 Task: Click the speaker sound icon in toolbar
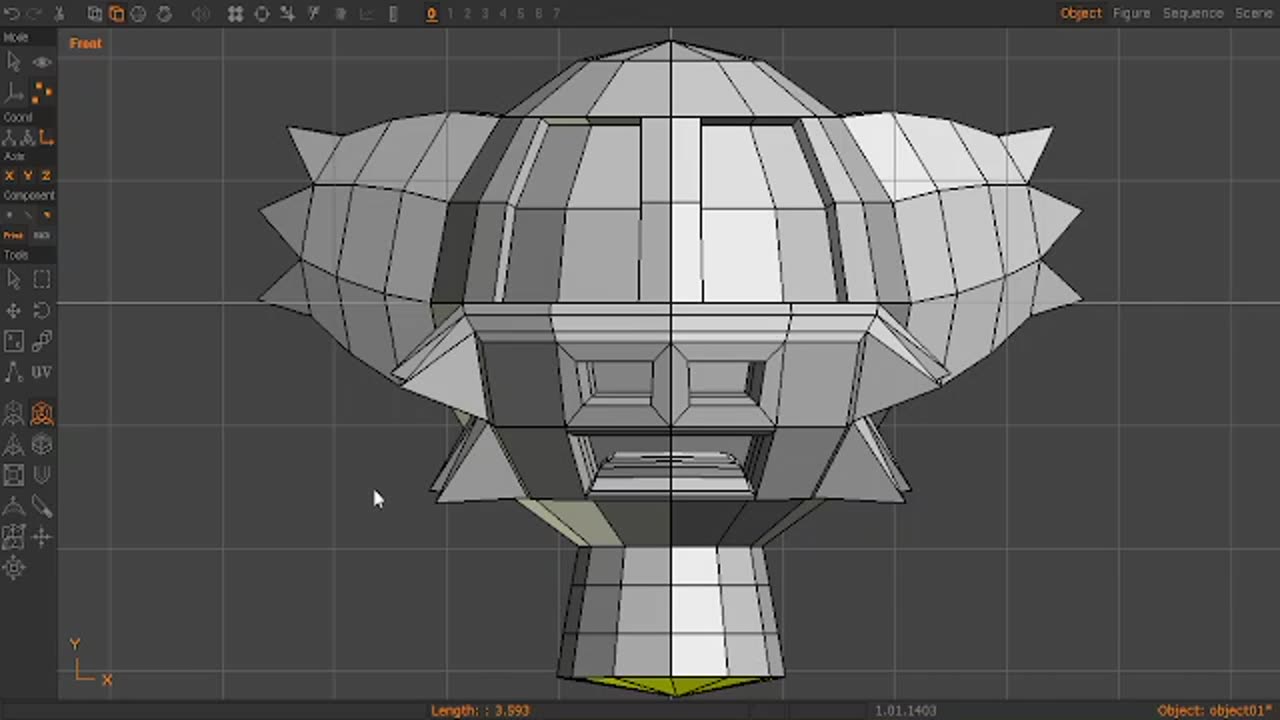pyautogui.click(x=201, y=14)
